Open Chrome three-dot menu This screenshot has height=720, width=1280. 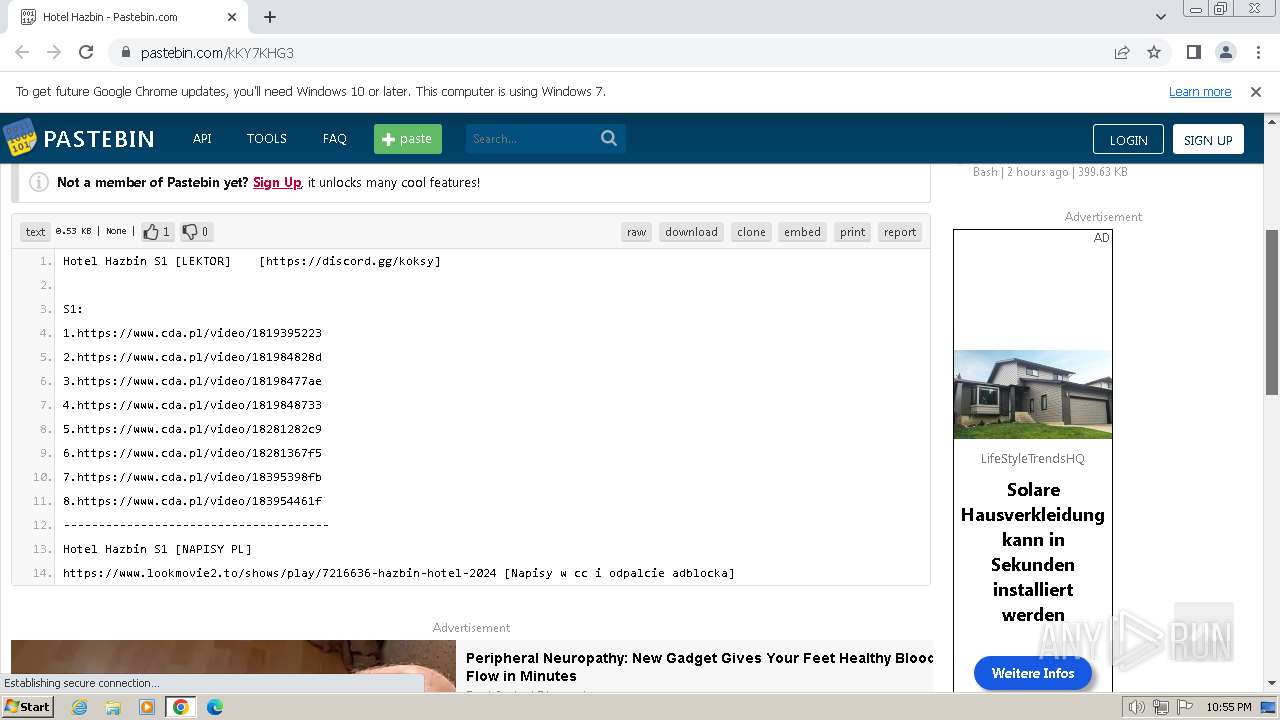1257,52
